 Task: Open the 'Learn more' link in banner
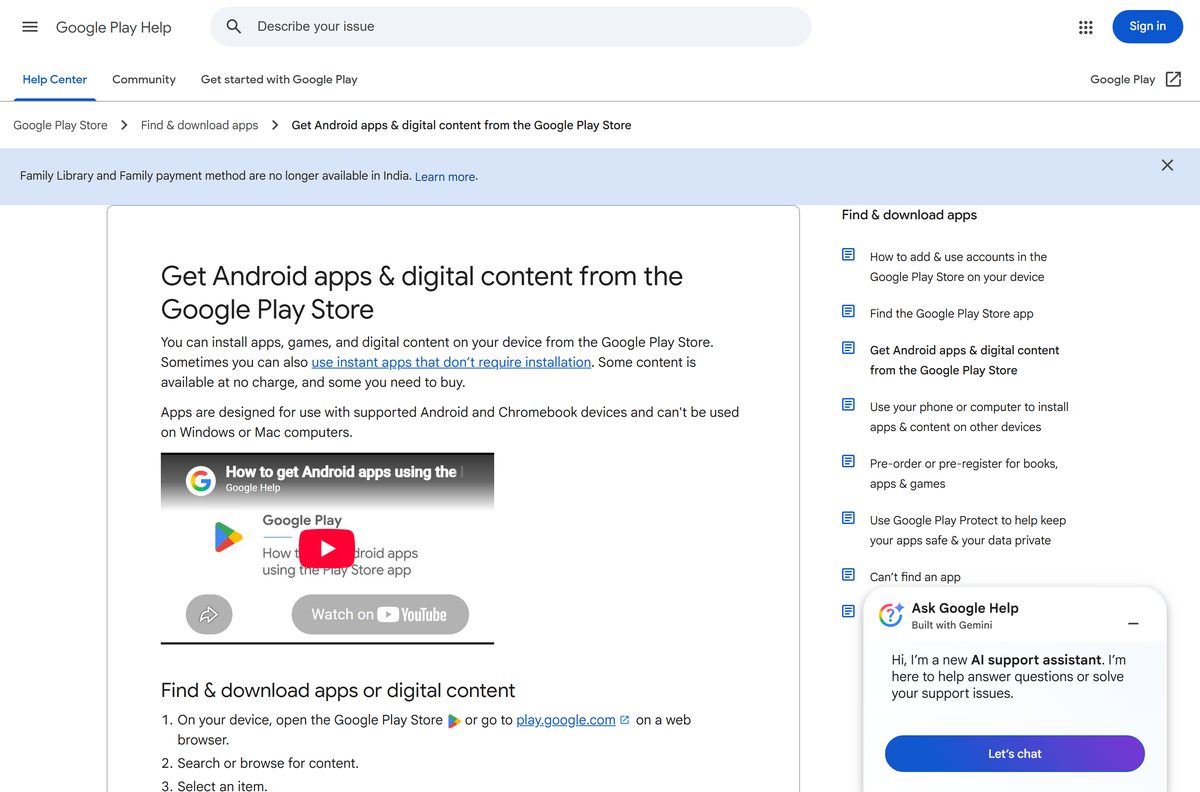point(445,177)
